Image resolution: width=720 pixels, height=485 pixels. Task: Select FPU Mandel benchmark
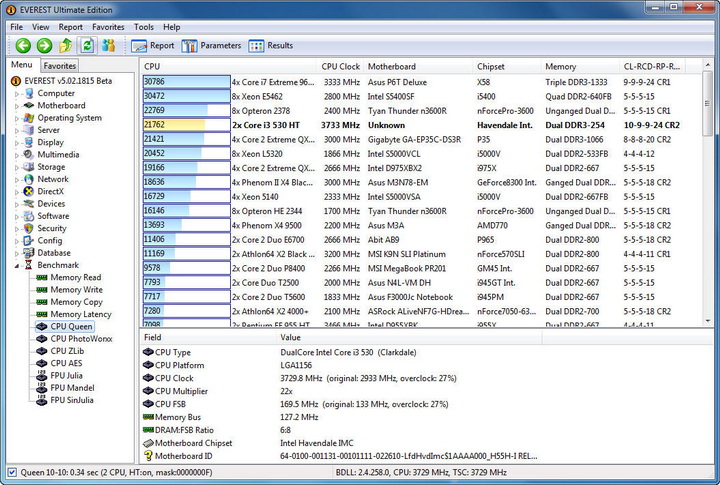pyautogui.click(x=72, y=388)
